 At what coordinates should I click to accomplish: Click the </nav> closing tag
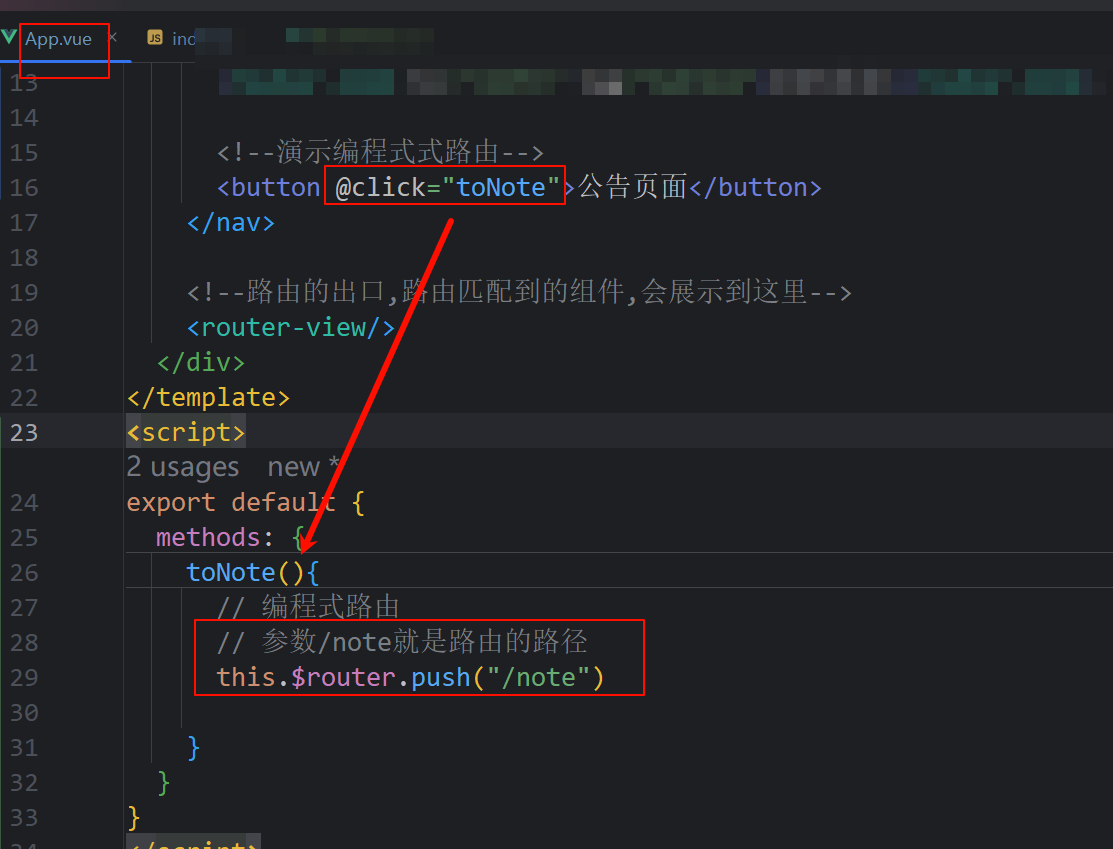point(231,223)
